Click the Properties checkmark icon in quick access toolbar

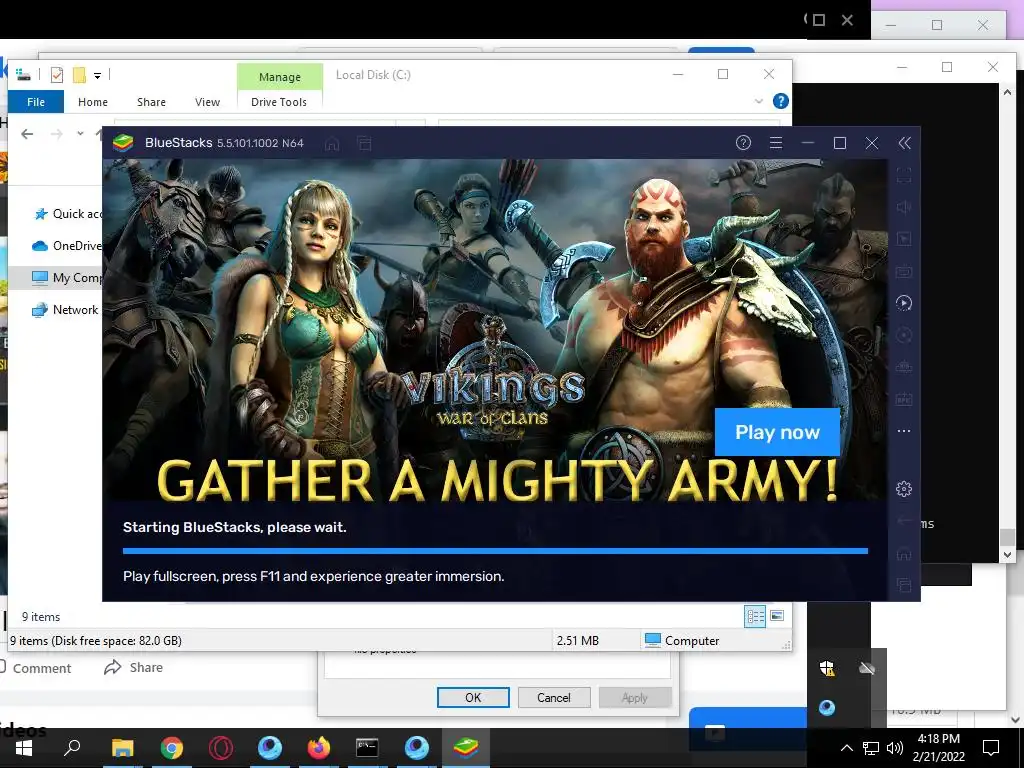click(x=57, y=75)
